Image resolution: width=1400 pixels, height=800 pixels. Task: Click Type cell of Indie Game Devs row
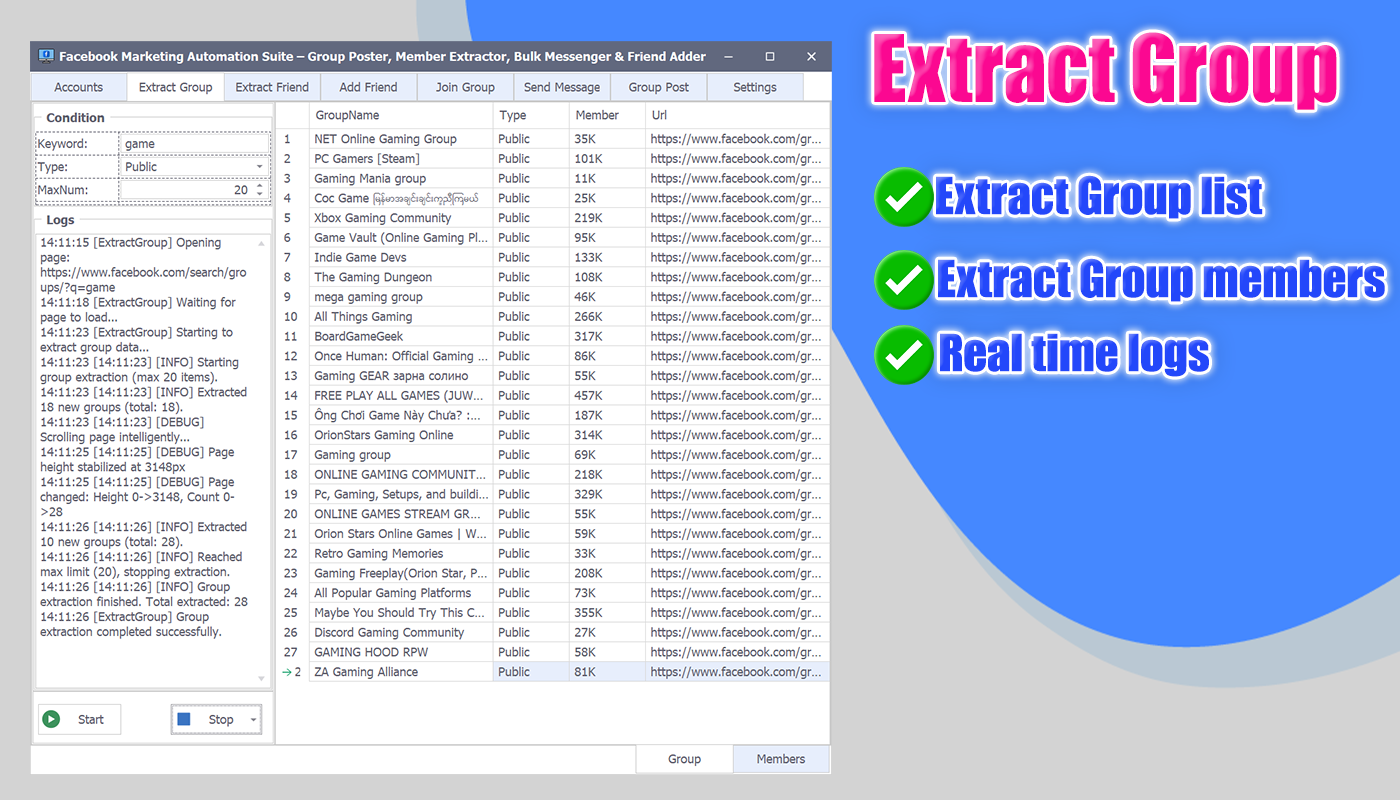click(531, 257)
